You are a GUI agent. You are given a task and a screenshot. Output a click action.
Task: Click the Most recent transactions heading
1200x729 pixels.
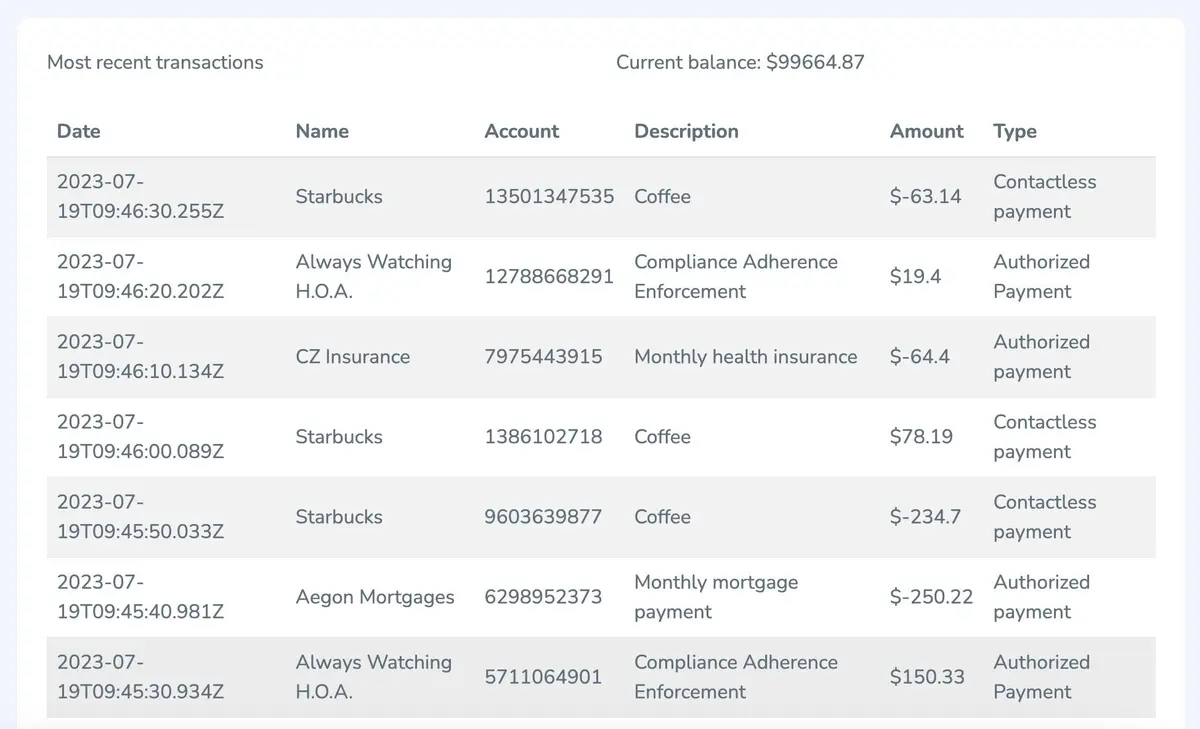pos(155,62)
